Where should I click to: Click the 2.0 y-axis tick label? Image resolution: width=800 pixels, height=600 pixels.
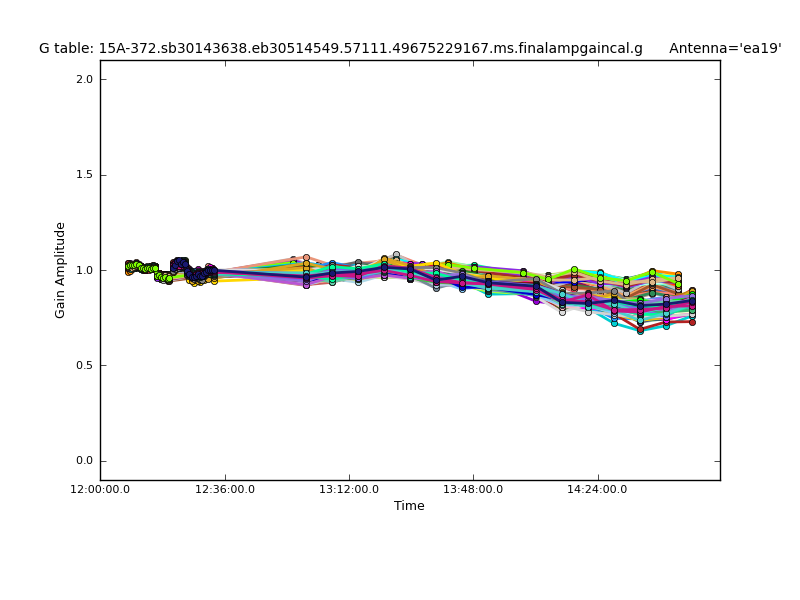(x=84, y=79)
